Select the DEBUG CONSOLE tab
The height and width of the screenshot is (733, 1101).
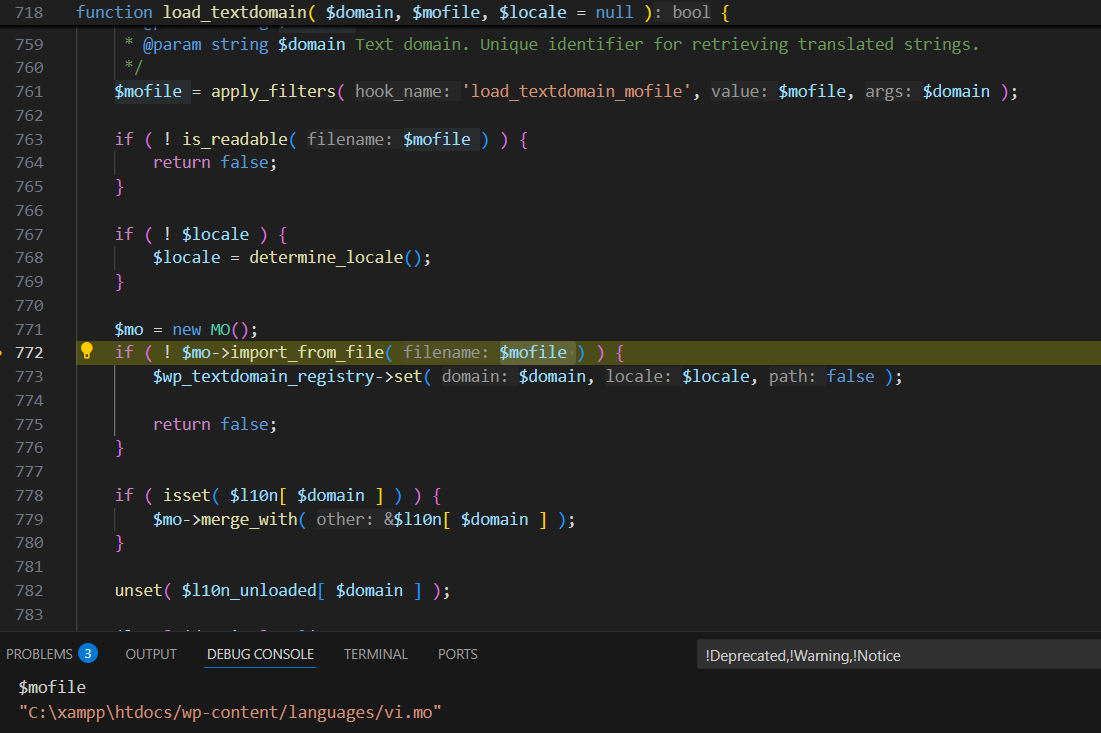(261, 654)
